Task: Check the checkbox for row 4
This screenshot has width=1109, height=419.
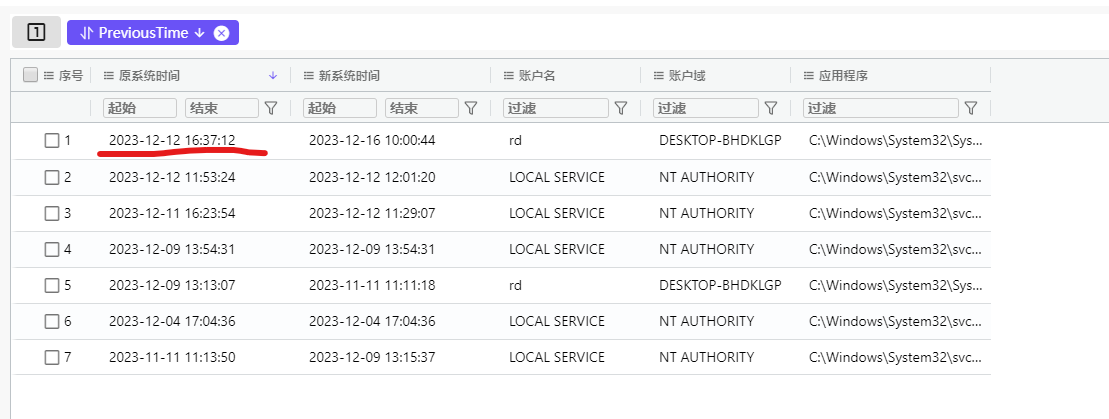Action: (x=52, y=249)
